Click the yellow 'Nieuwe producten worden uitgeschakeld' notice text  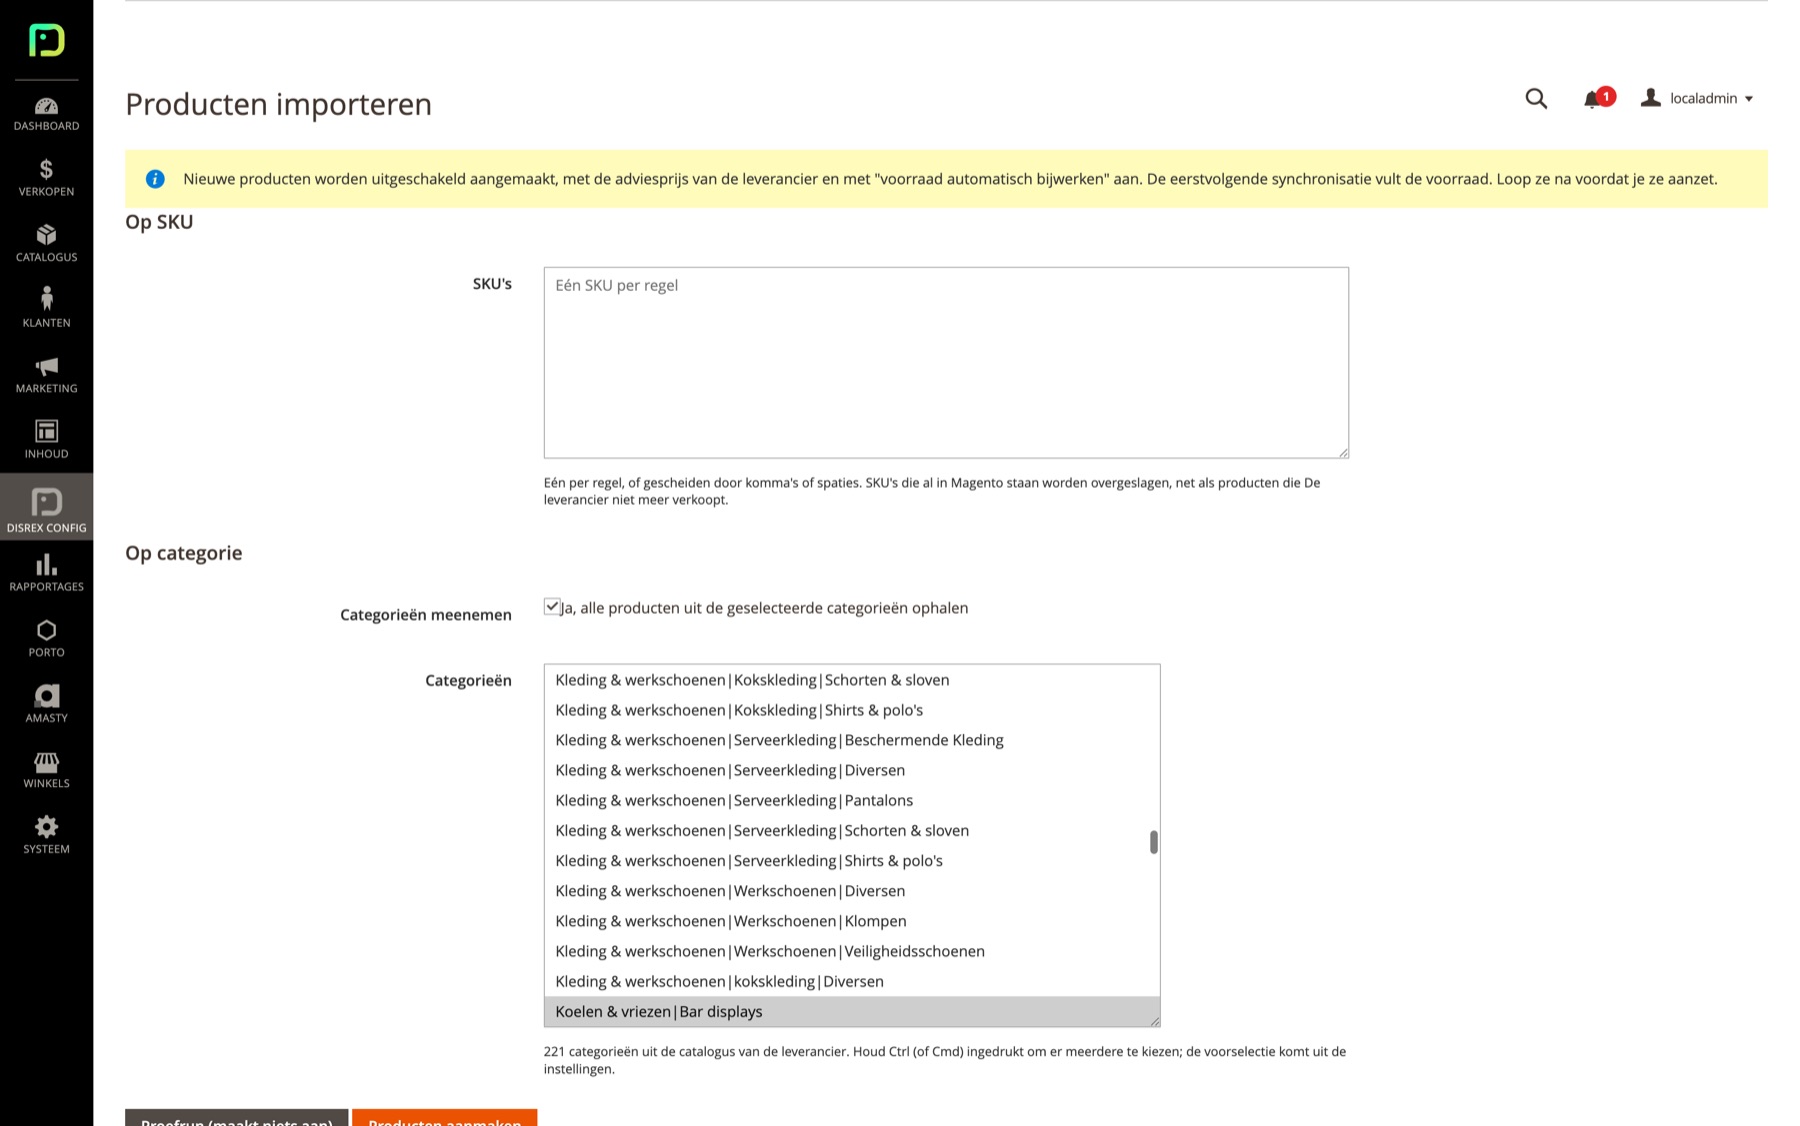(x=950, y=179)
